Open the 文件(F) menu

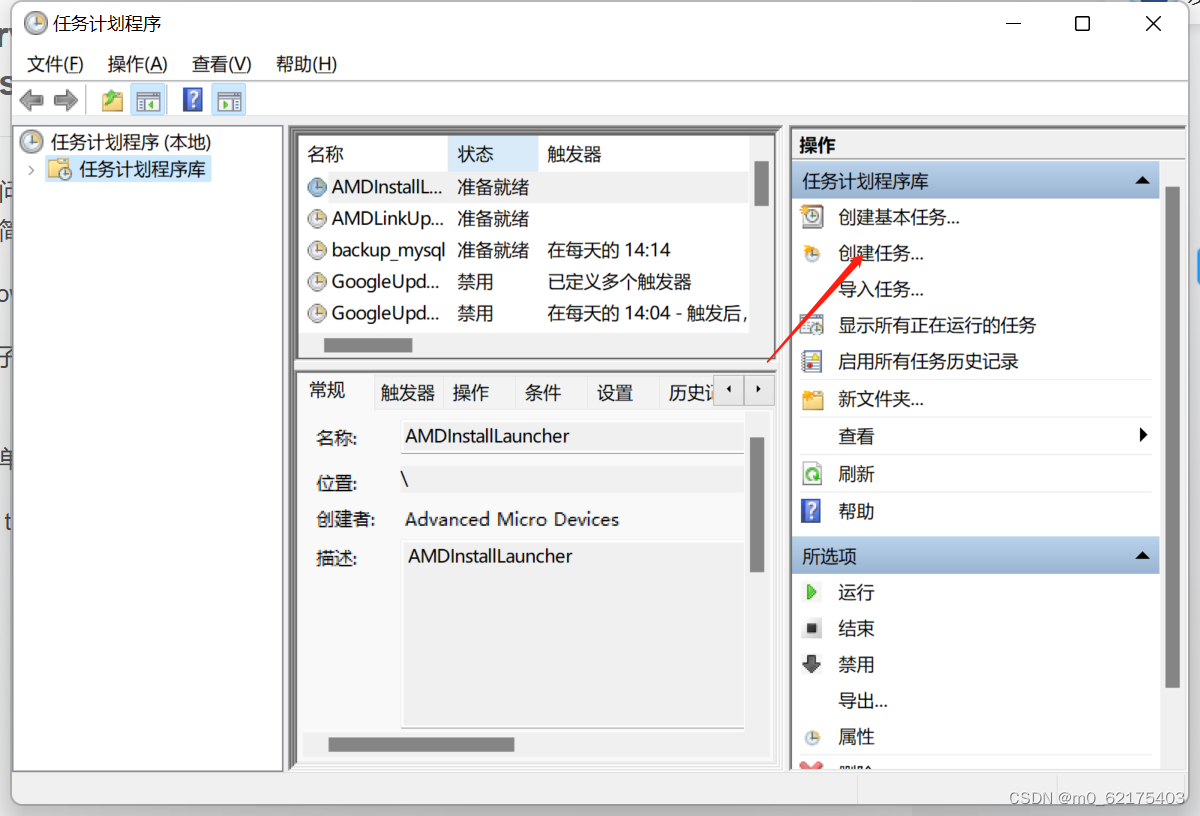pos(55,64)
